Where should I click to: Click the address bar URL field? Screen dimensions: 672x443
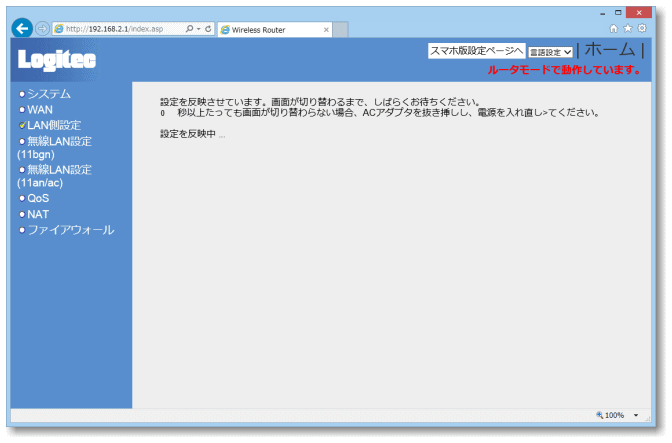pyautogui.click(x=120, y=29)
